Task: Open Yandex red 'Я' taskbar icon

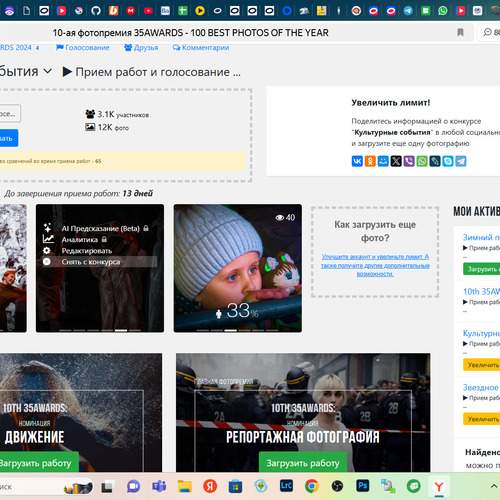Action: tap(210, 486)
